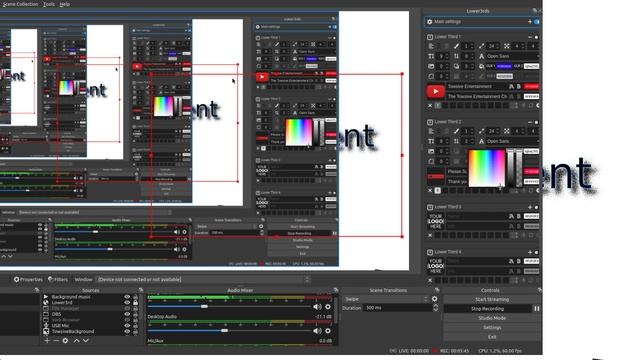Hide the Lower3rd source
The height and width of the screenshot is (360, 640).
pyautogui.click(x=127, y=302)
